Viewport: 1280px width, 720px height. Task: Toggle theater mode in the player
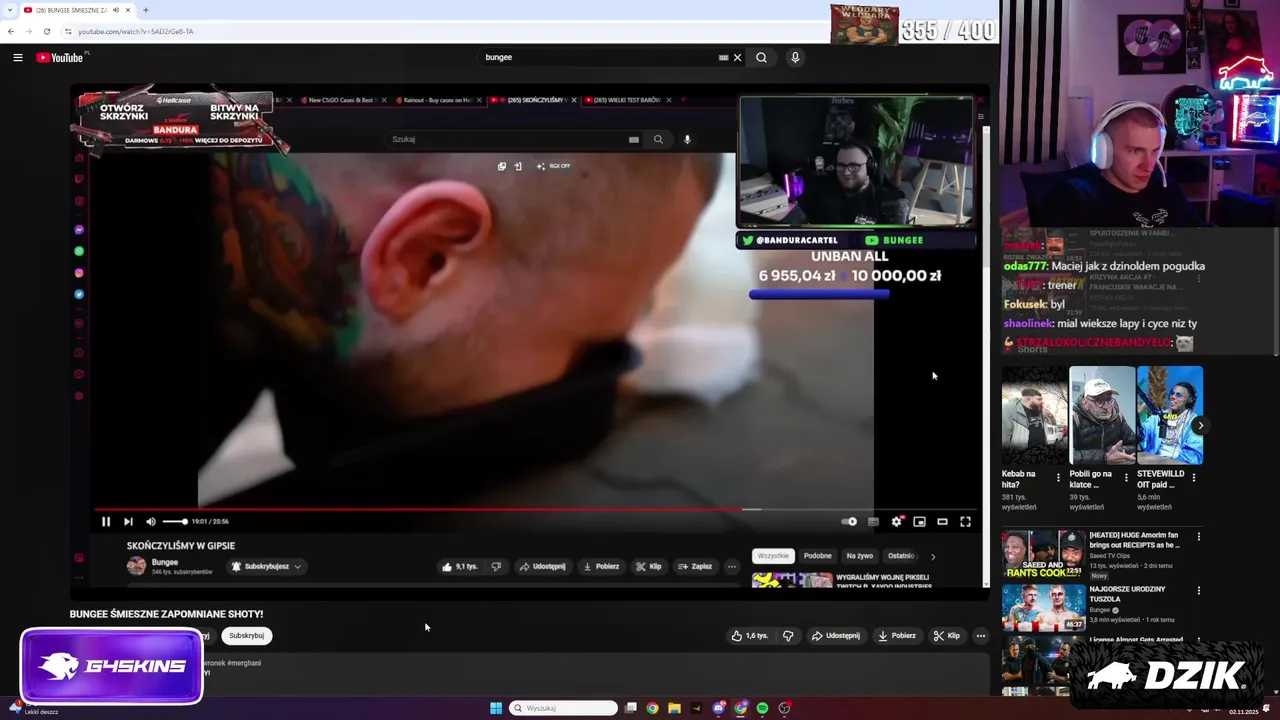click(x=942, y=521)
